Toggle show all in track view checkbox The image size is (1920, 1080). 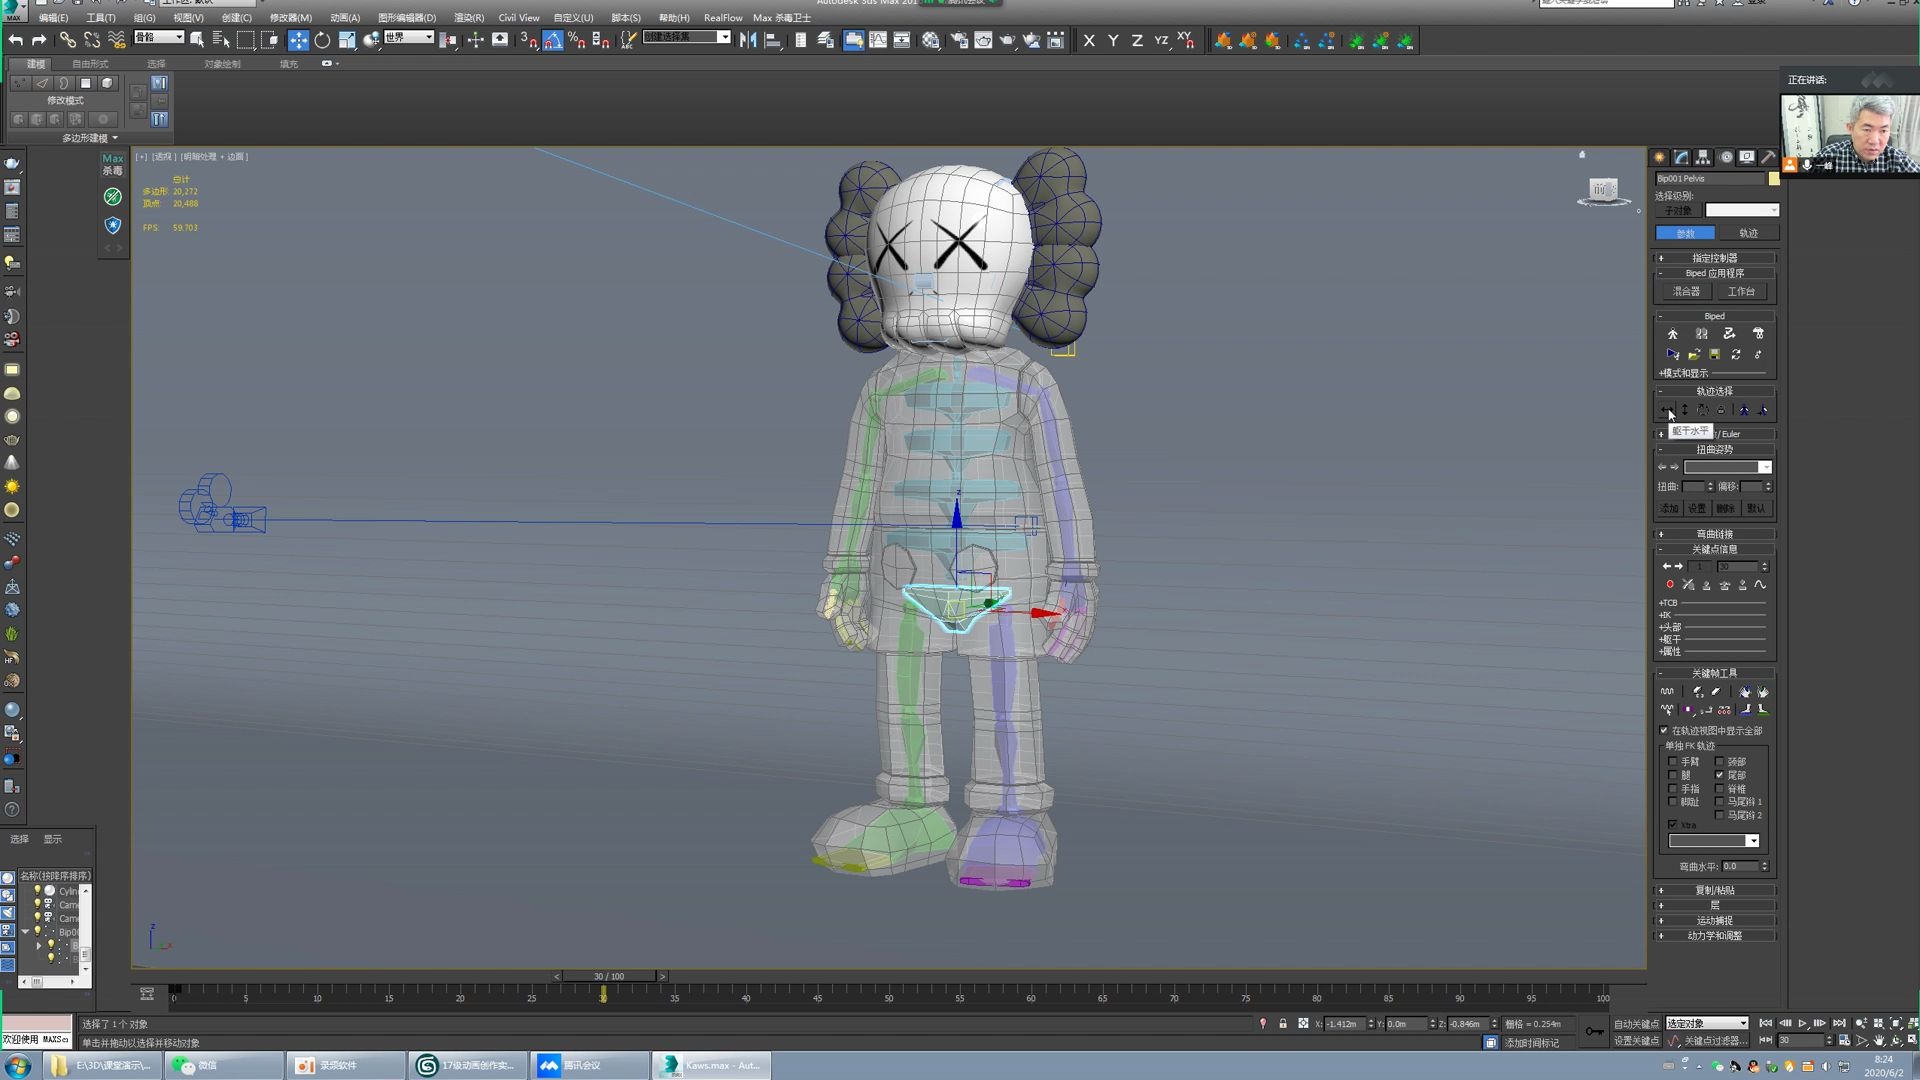(x=1665, y=731)
